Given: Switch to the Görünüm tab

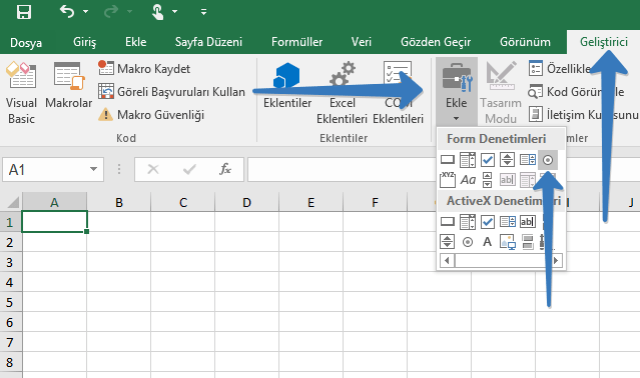Looking at the screenshot, I should click(525, 42).
